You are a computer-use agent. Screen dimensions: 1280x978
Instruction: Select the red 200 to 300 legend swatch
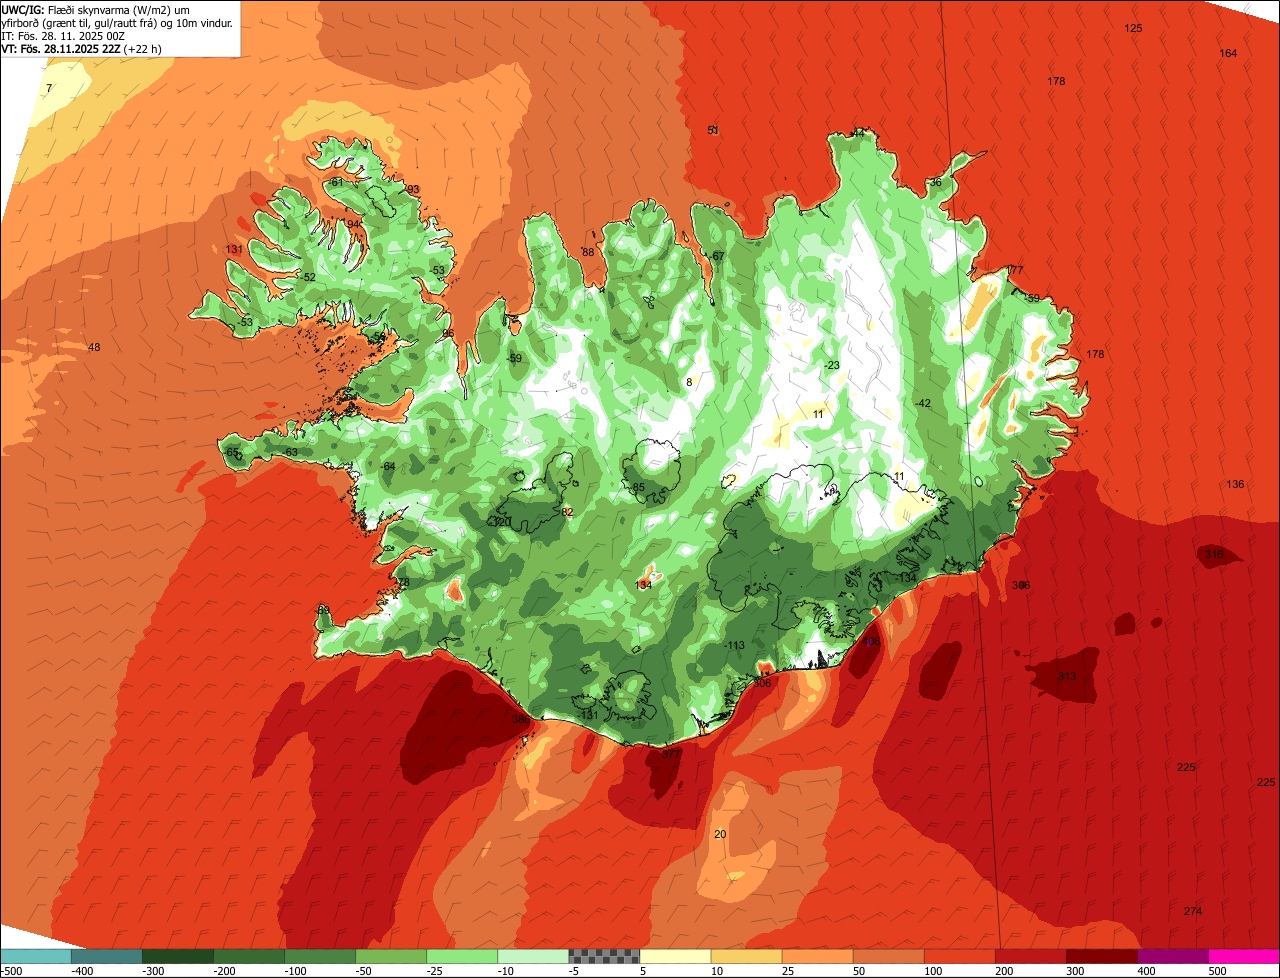[x=1030, y=956]
